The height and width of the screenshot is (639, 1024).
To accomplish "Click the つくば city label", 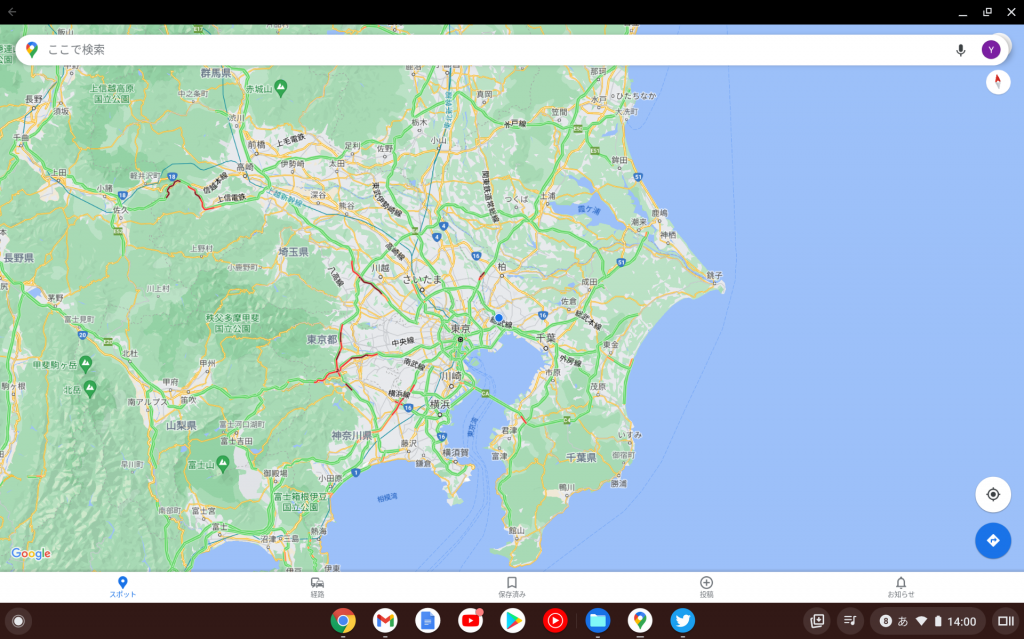I will (x=516, y=199).
